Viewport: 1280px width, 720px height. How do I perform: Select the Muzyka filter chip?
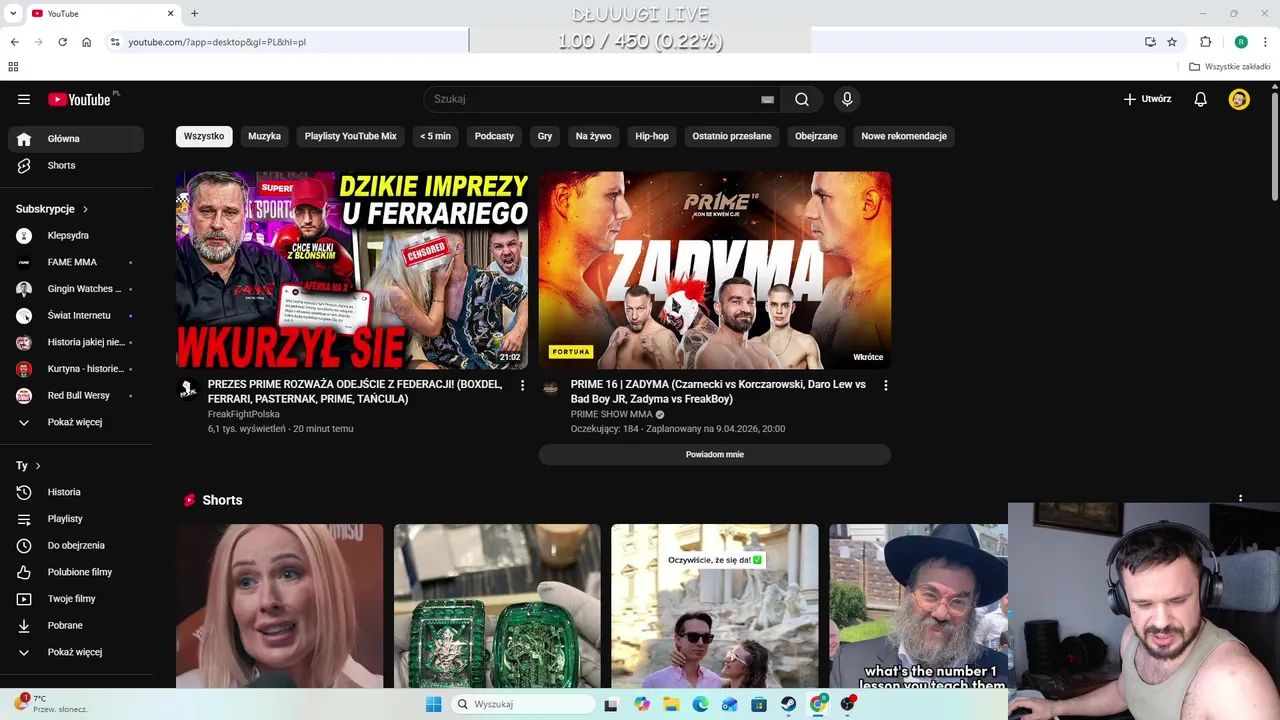[264, 136]
